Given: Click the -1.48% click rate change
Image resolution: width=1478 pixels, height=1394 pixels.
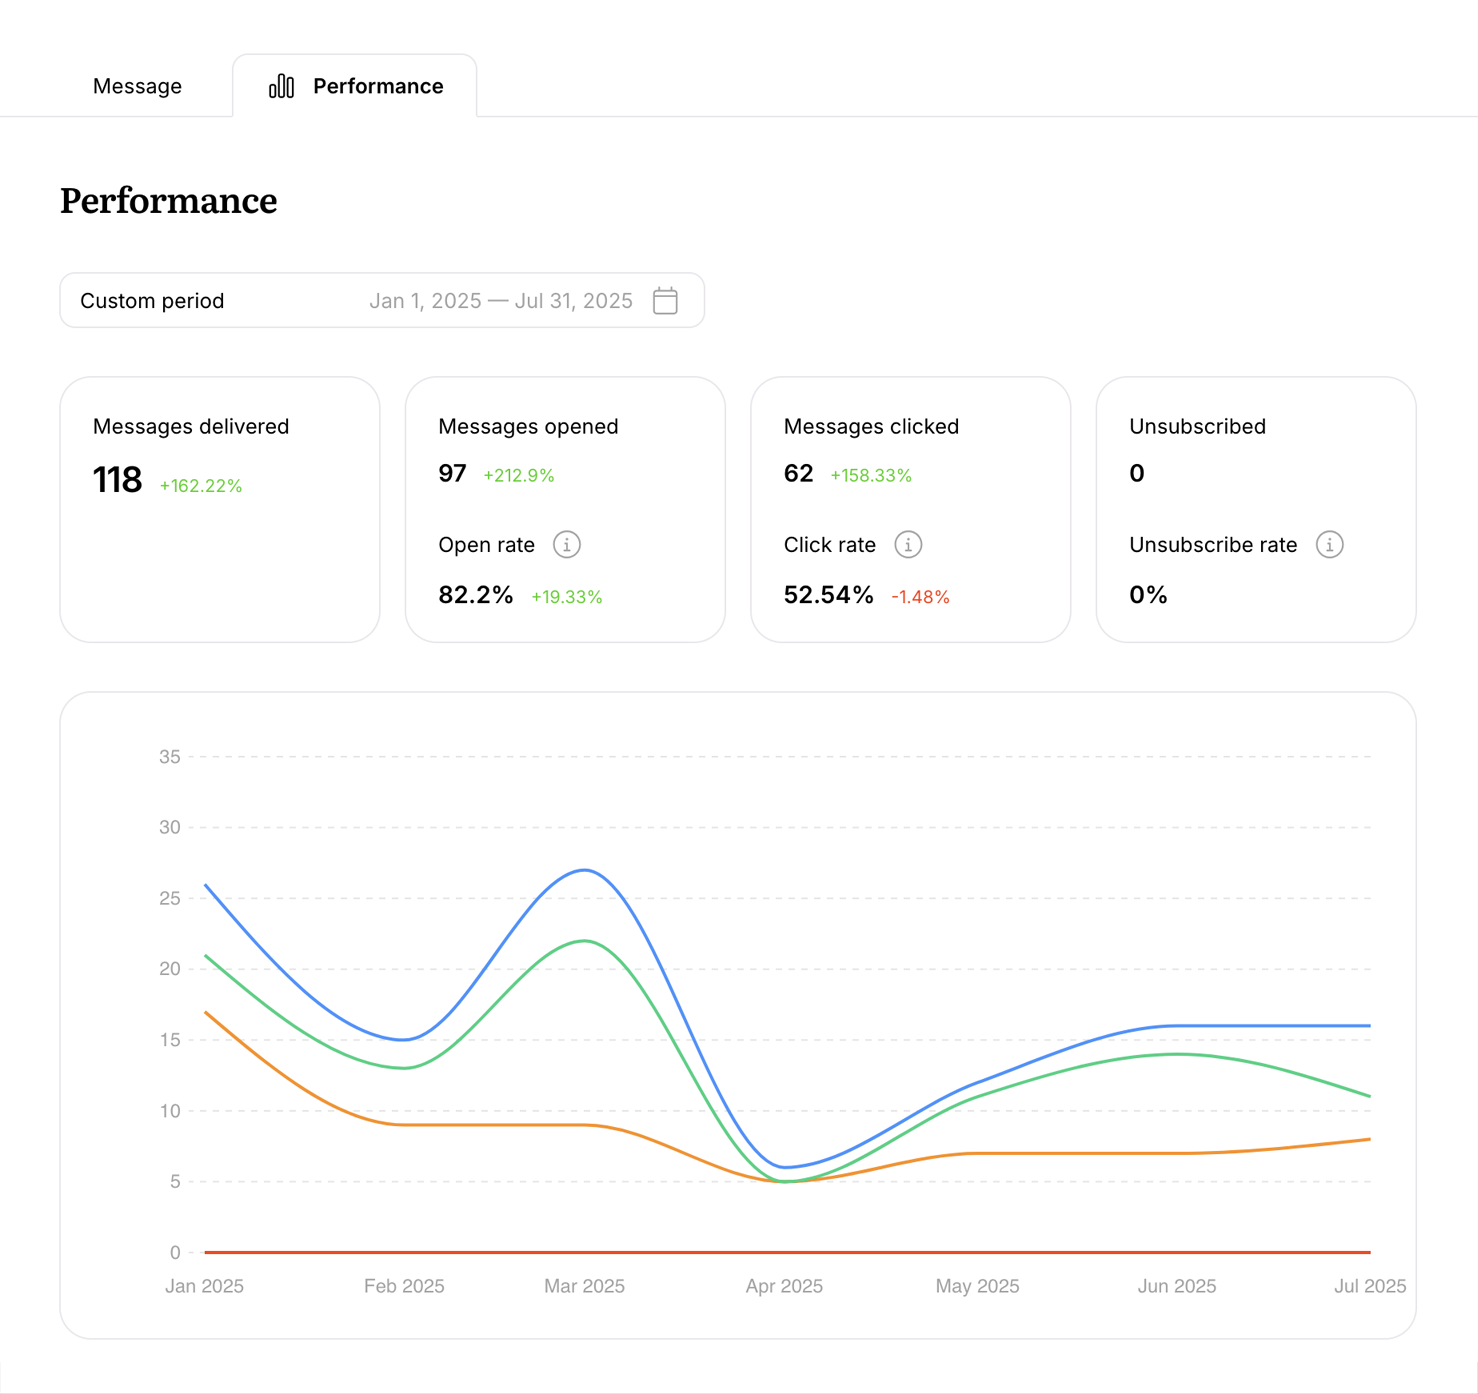Looking at the screenshot, I should click(x=920, y=597).
